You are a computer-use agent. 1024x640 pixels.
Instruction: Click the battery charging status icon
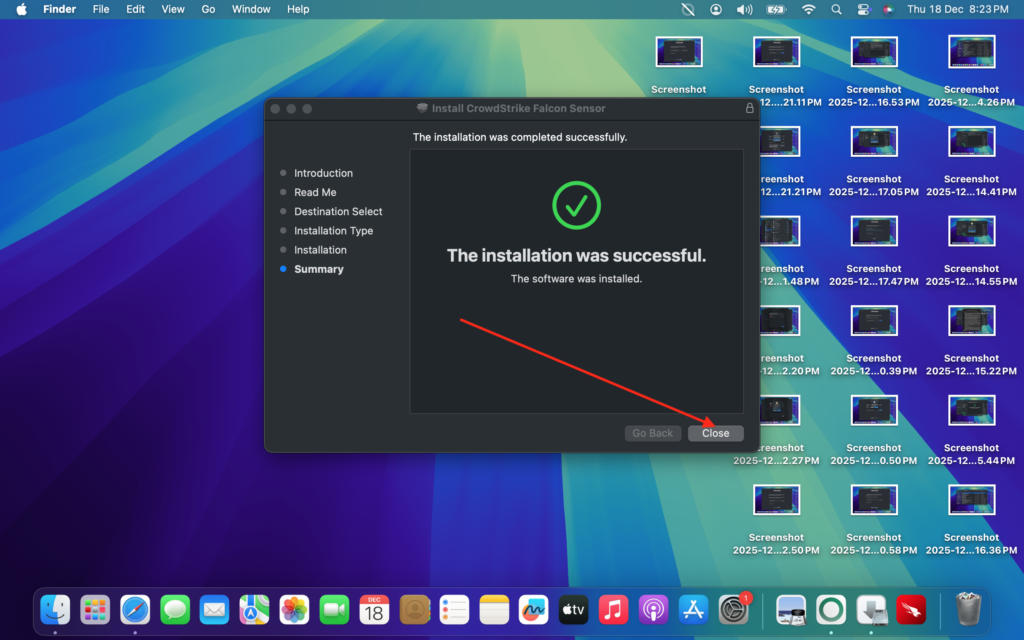776,9
